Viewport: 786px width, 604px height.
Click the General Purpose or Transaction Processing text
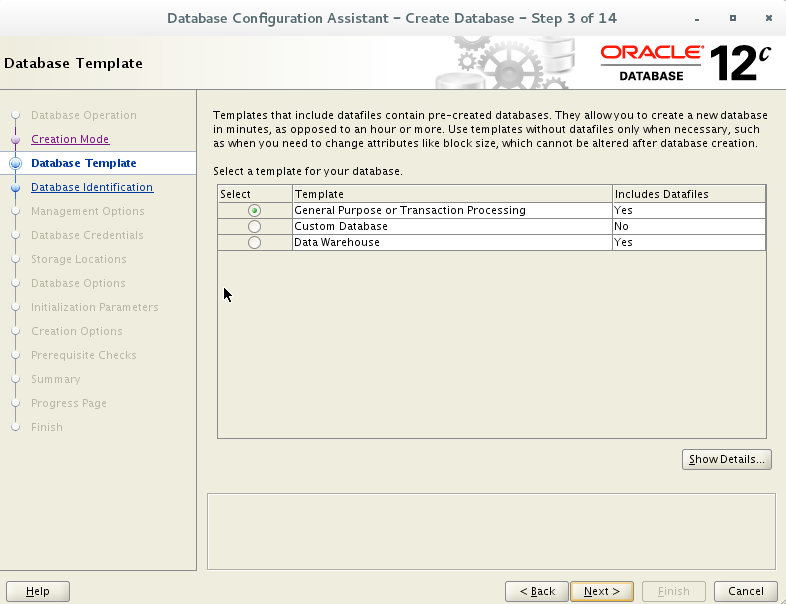(x=410, y=210)
